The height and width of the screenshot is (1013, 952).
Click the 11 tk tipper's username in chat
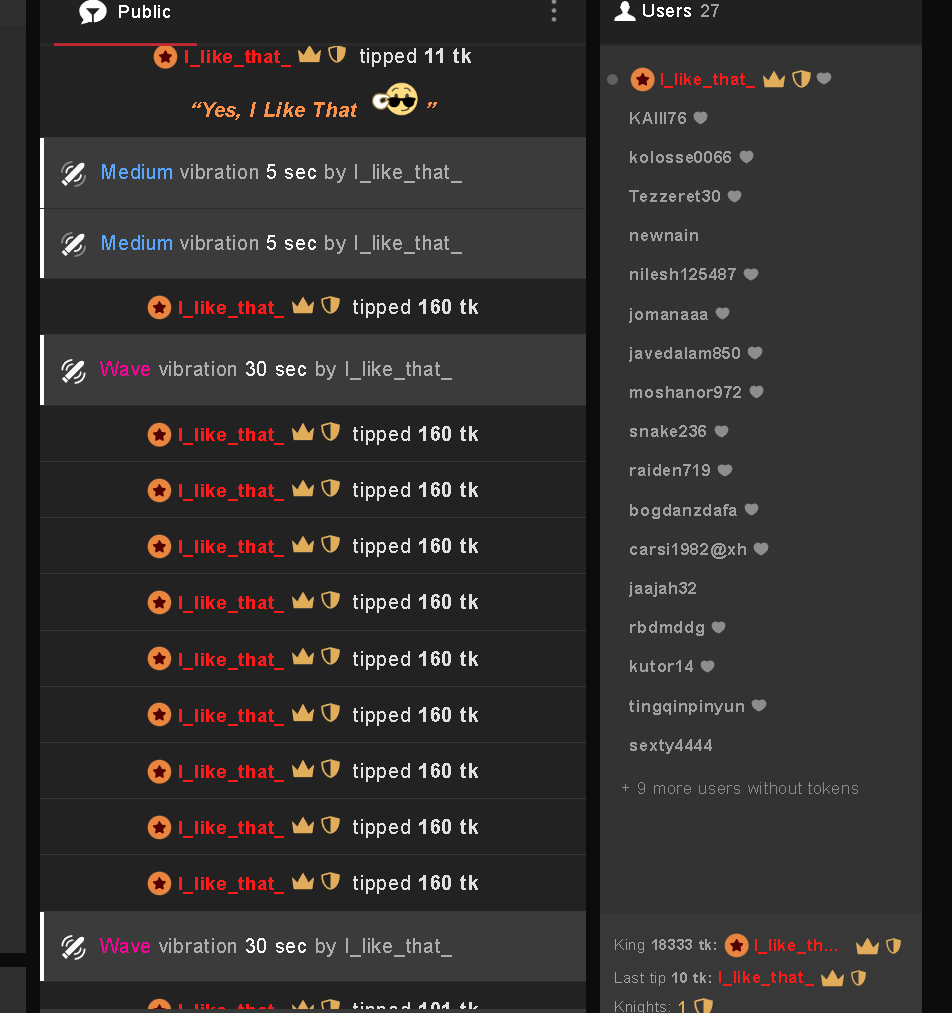click(x=237, y=57)
